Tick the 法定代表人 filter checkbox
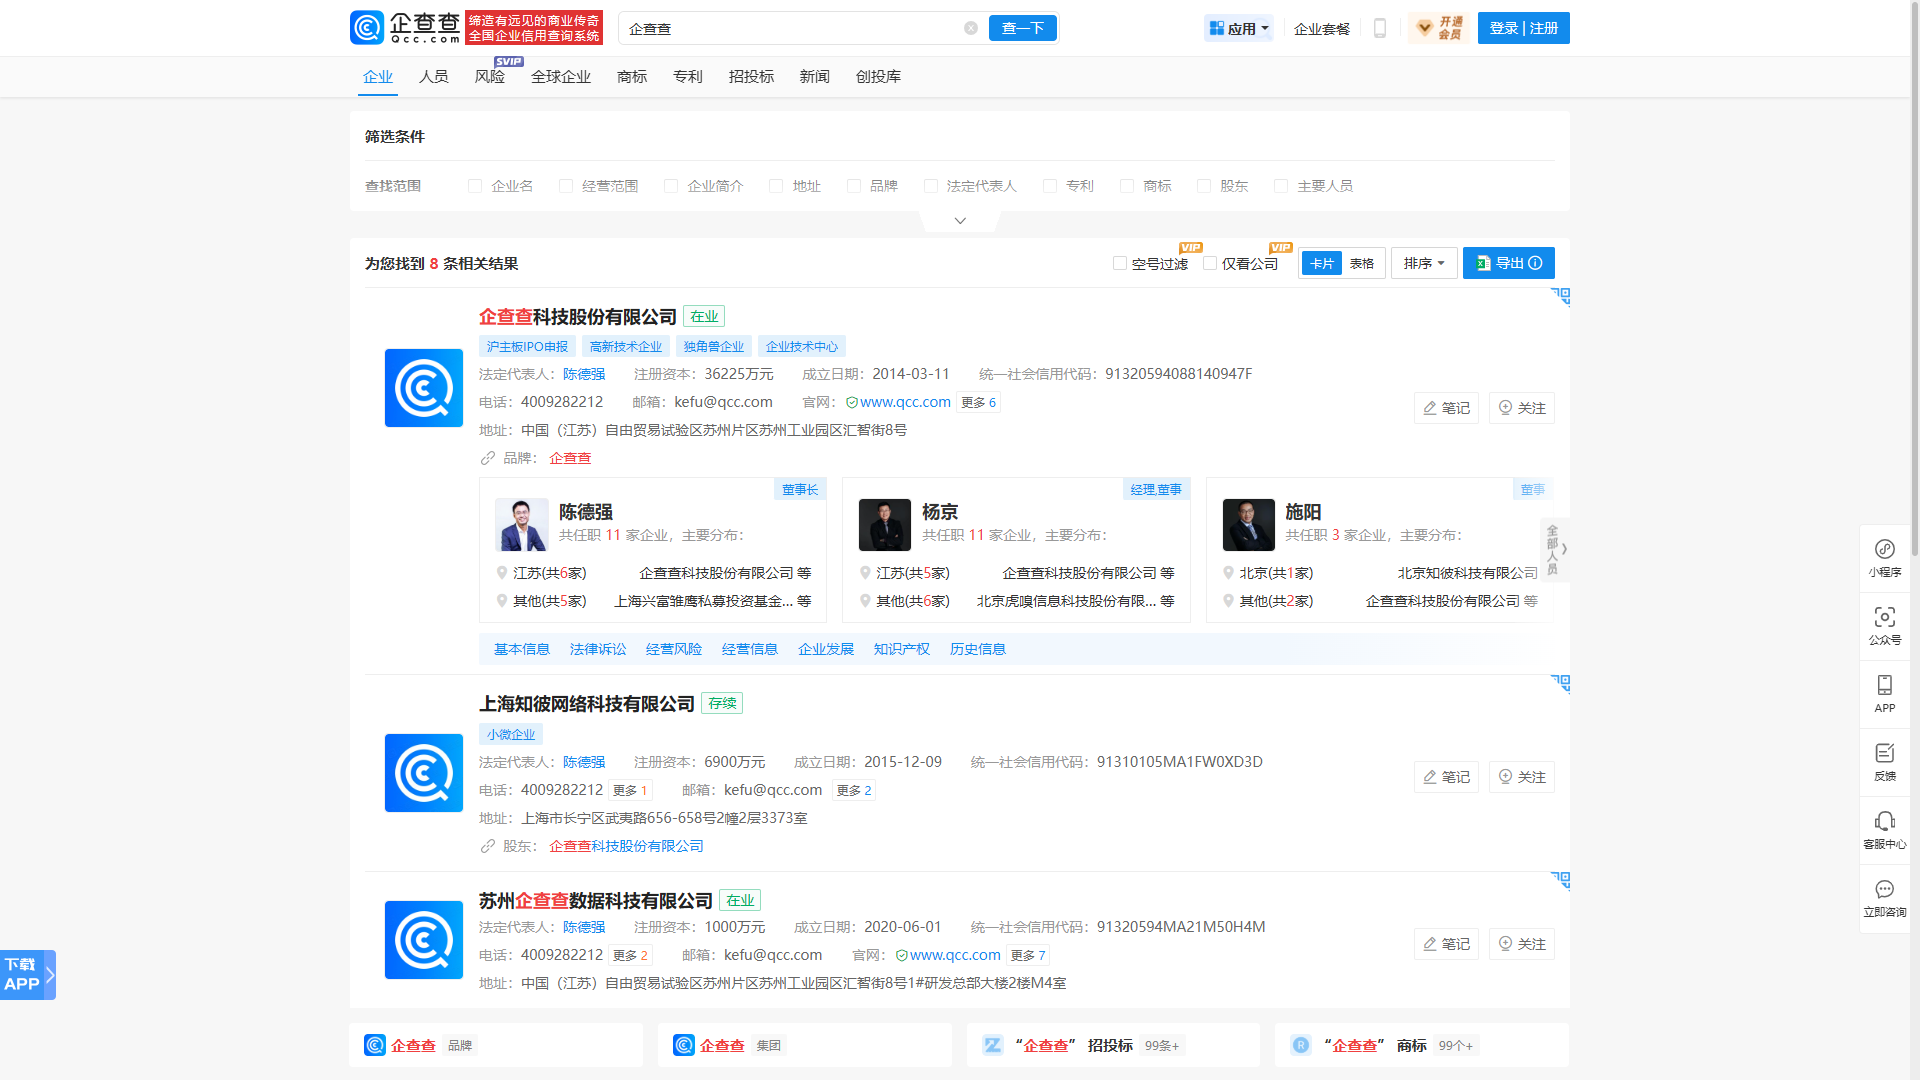Screen dimensions: 1920x1080 931,186
